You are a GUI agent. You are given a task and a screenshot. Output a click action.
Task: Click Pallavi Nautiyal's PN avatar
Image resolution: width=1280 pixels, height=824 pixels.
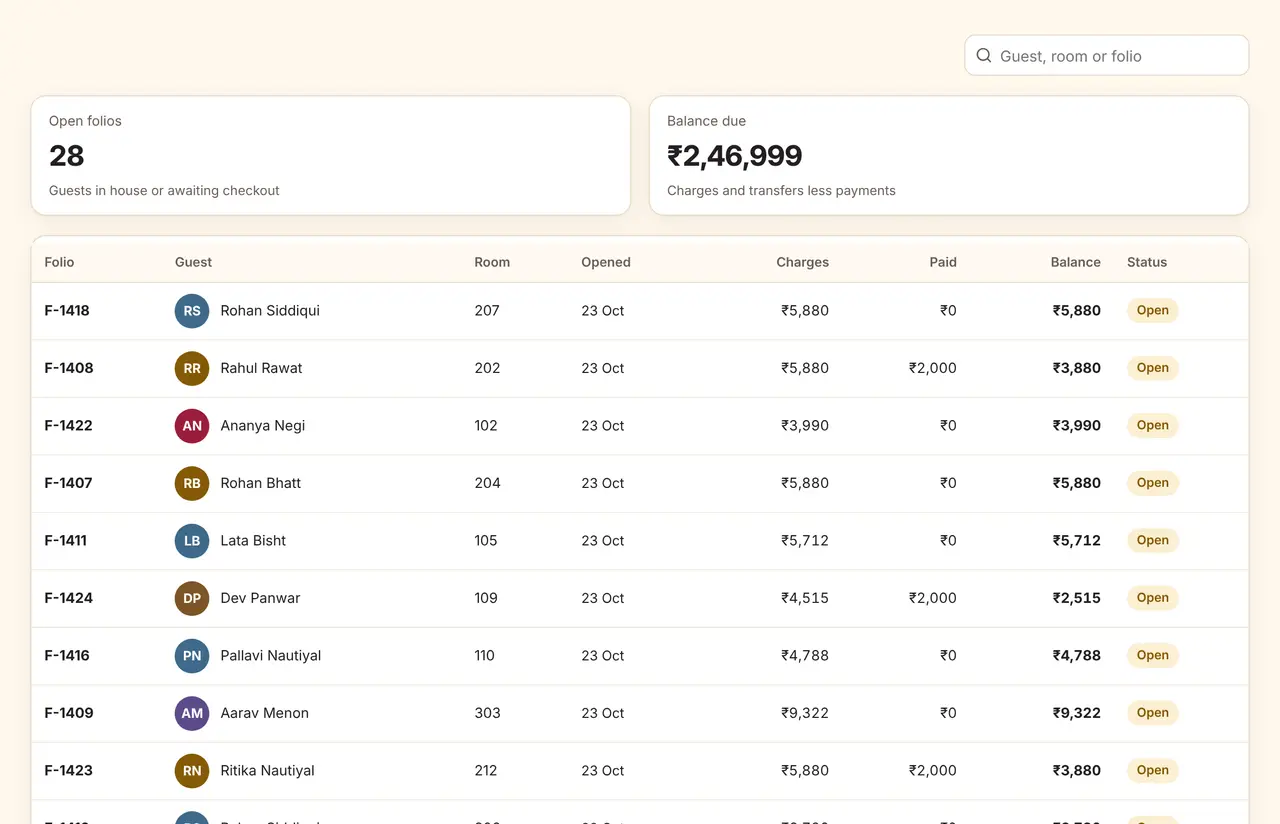[192, 656]
